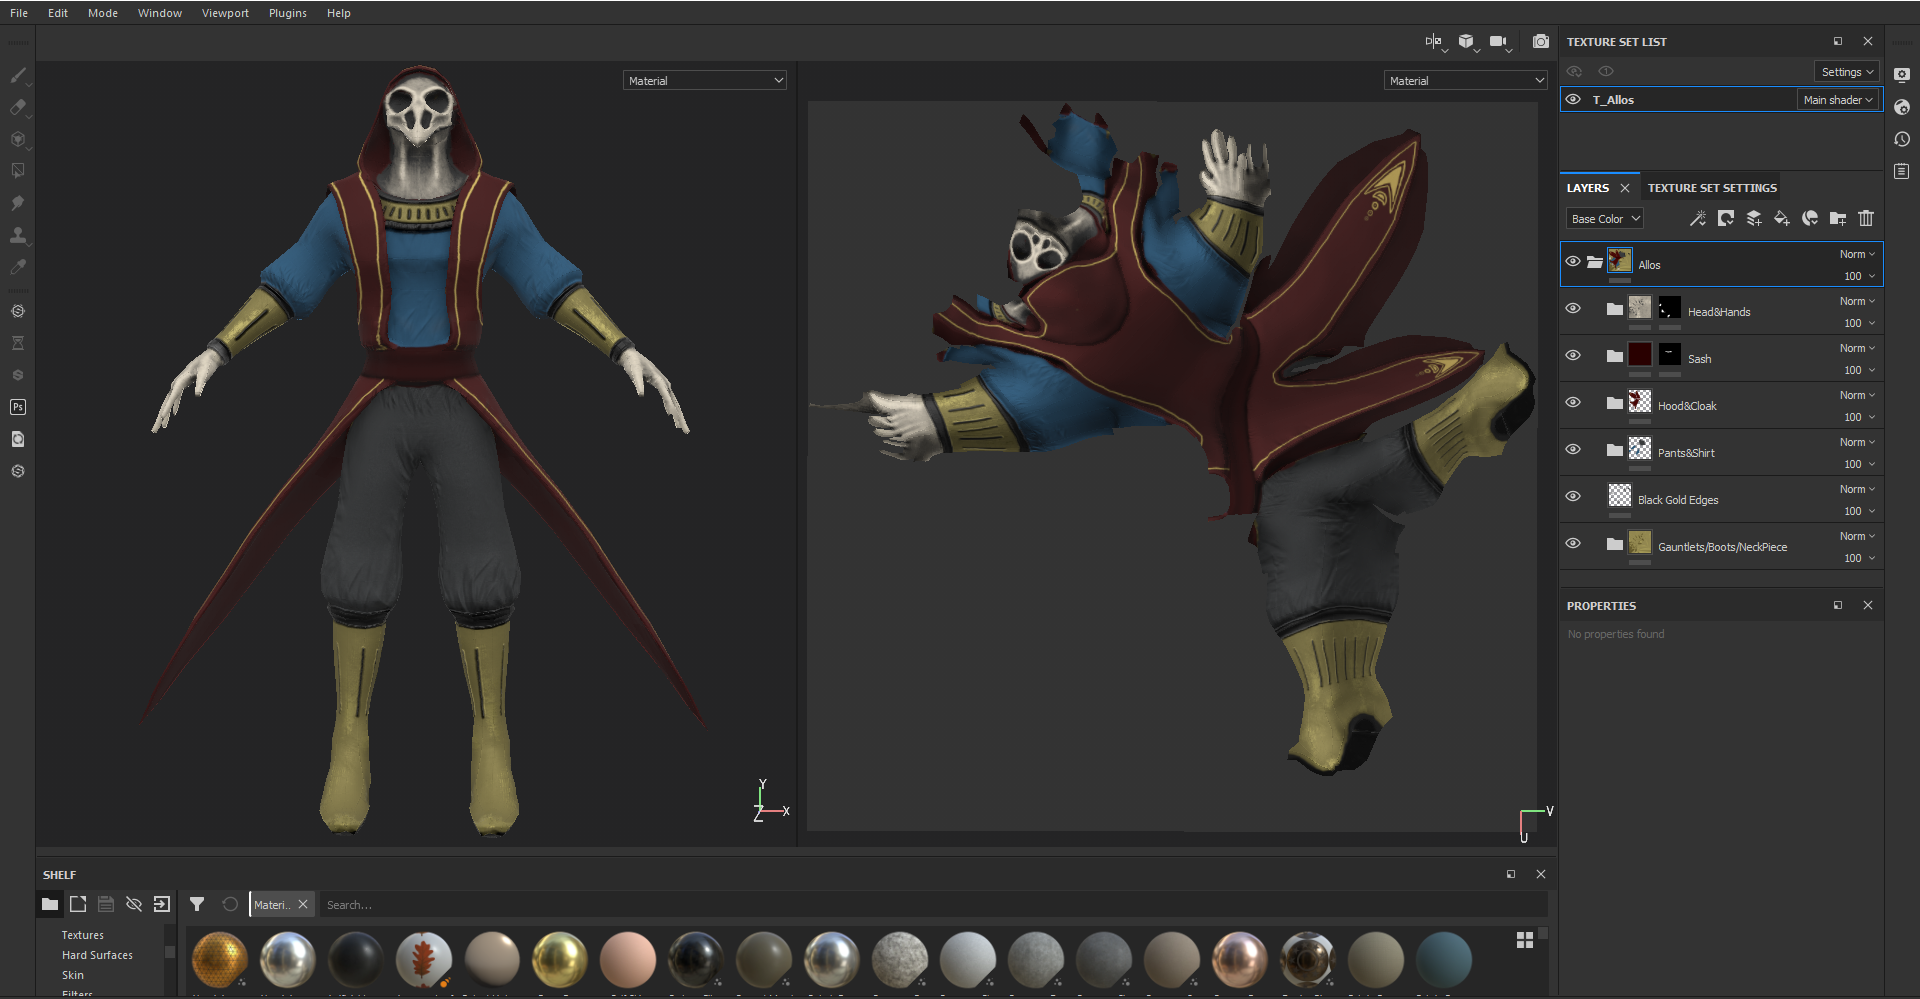This screenshot has width=1920, height=999.
Task: Select the Skin shelf category
Action: click(x=73, y=975)
